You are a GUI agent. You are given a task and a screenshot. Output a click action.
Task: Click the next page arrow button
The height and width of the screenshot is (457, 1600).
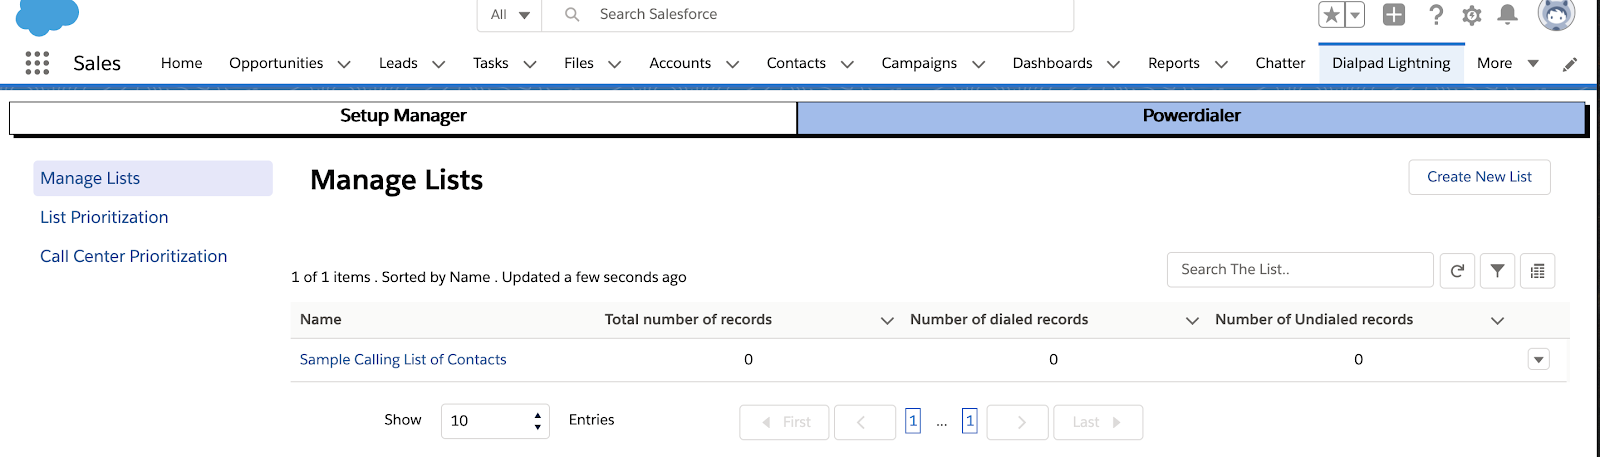coord(1017,422)
